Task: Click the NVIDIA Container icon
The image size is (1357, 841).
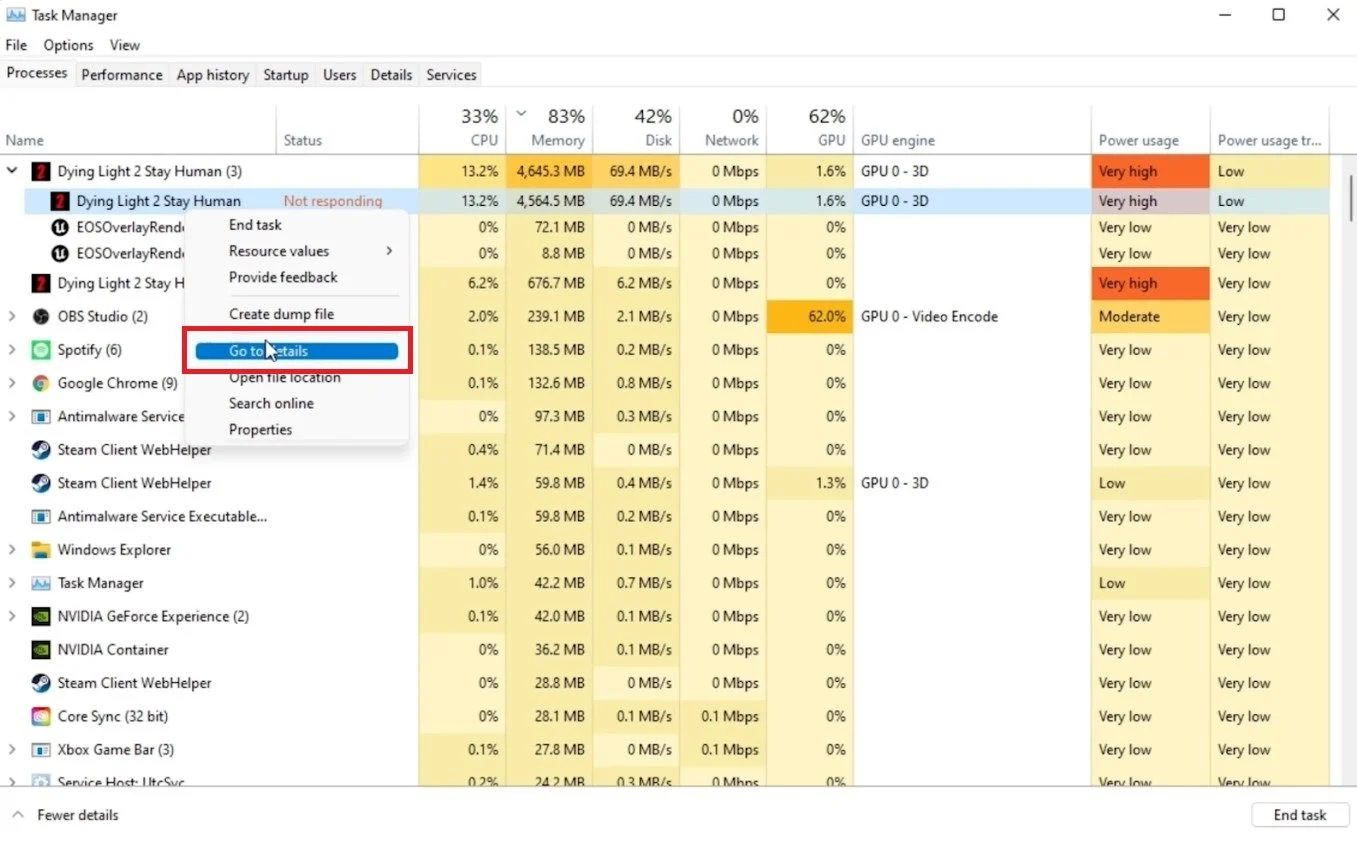Action: 41,650
